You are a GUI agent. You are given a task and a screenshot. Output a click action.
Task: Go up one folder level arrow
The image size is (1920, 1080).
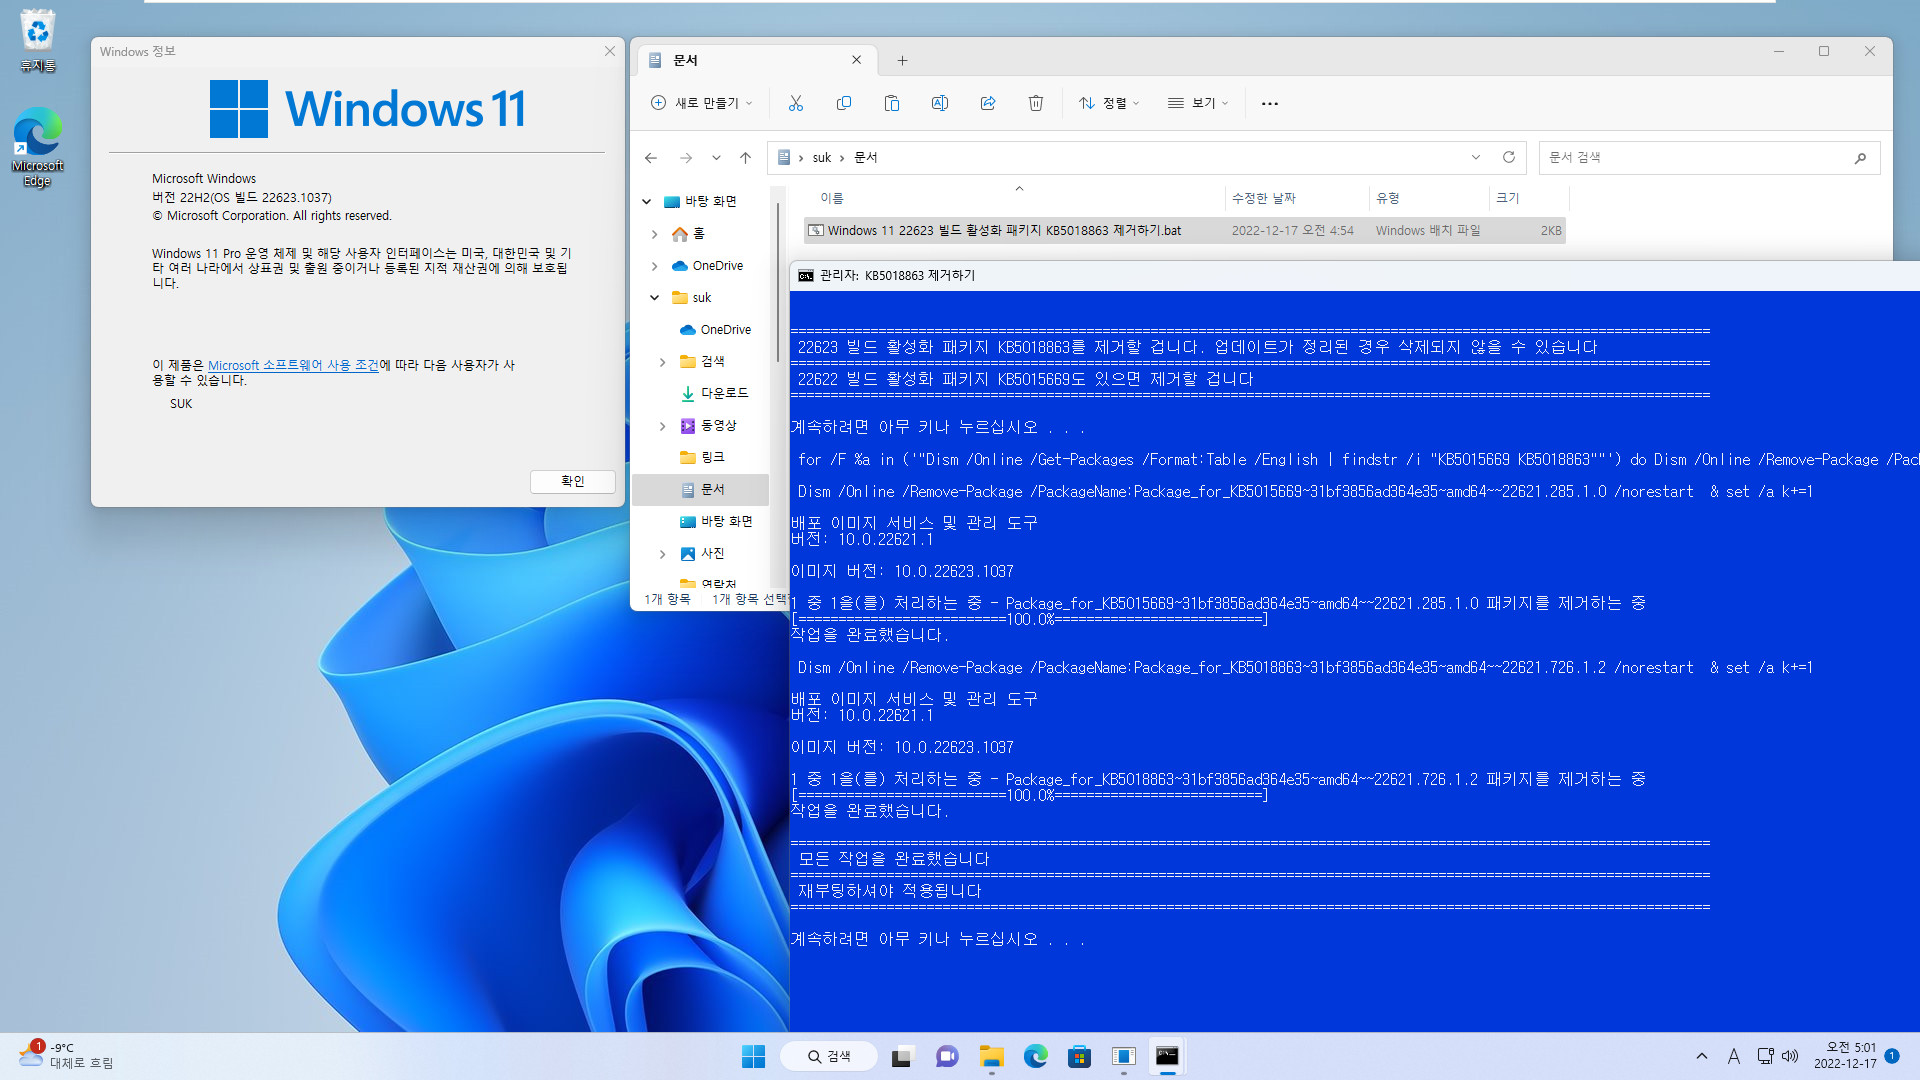click(745, 157)
